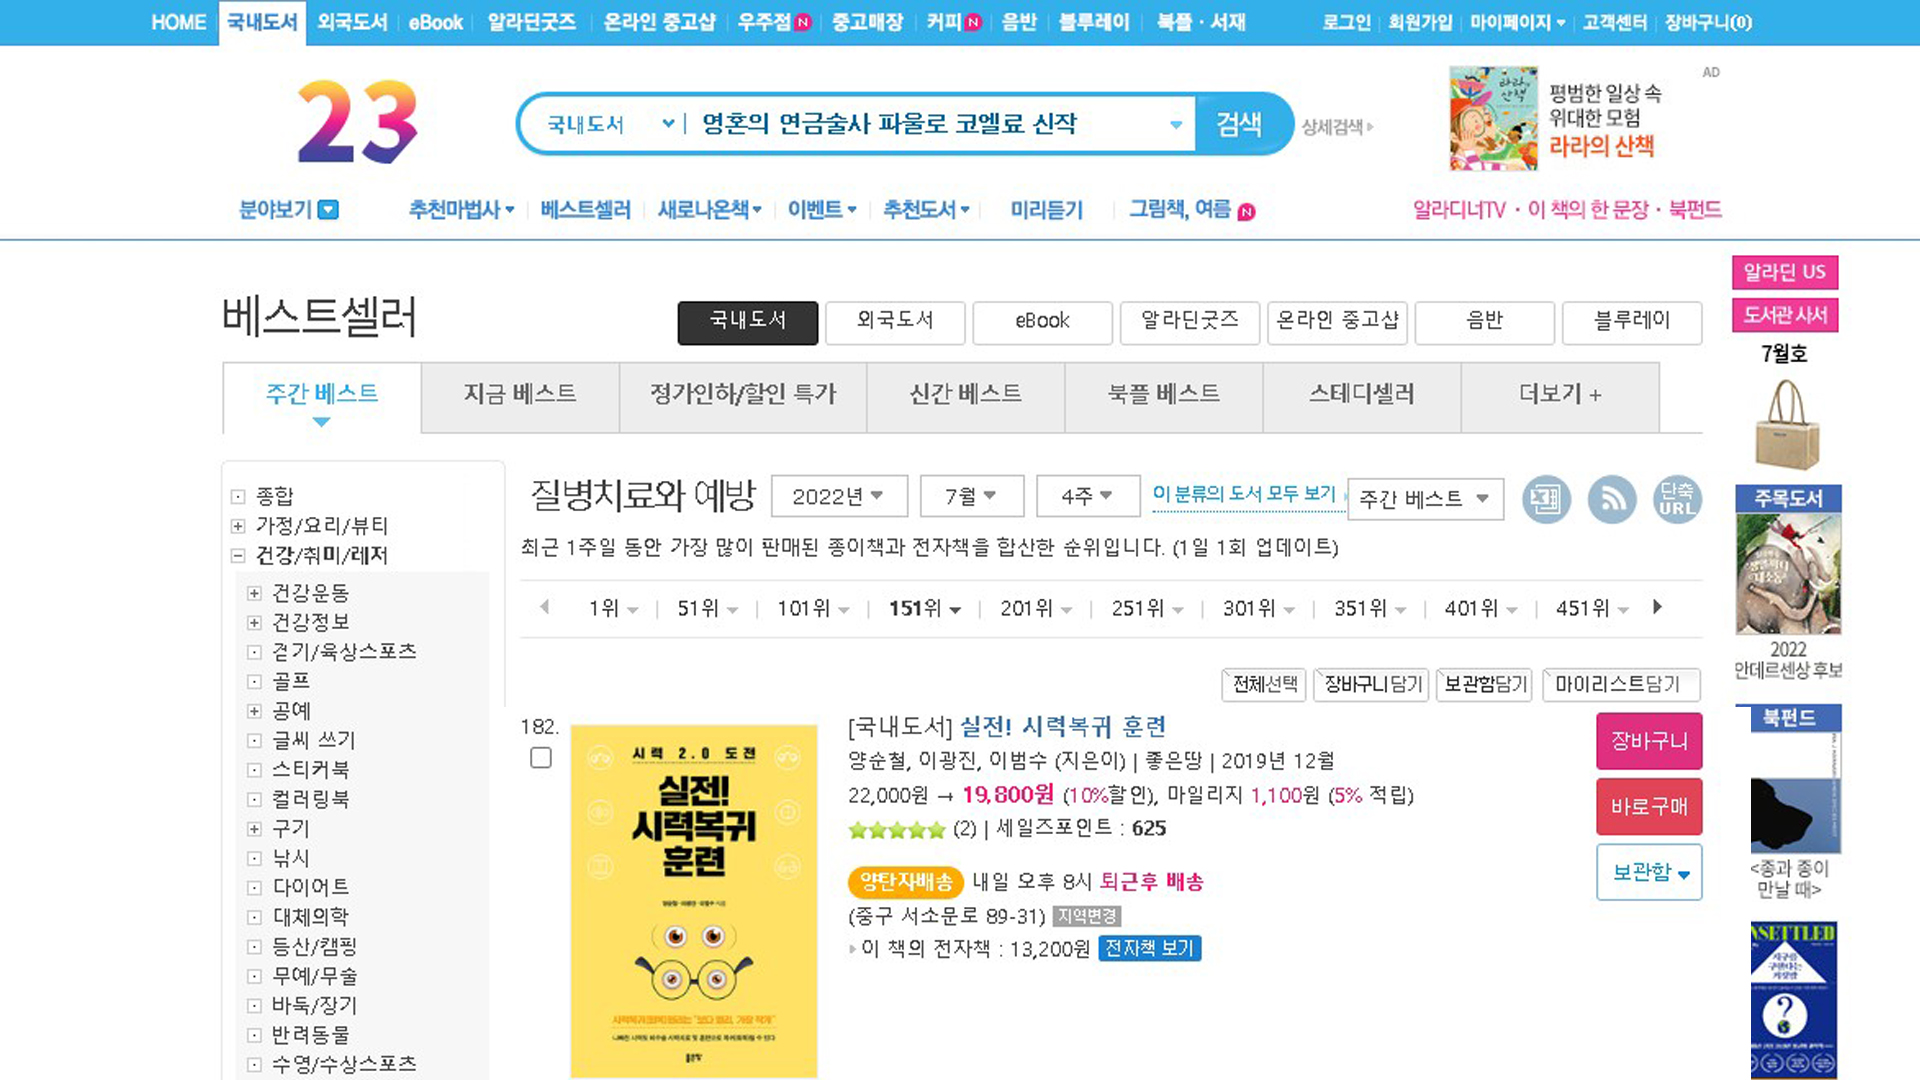The width and height of the screenshot is (1920, 1080).
Task: Select the eBook category tab
Action: coord(1042,321)
